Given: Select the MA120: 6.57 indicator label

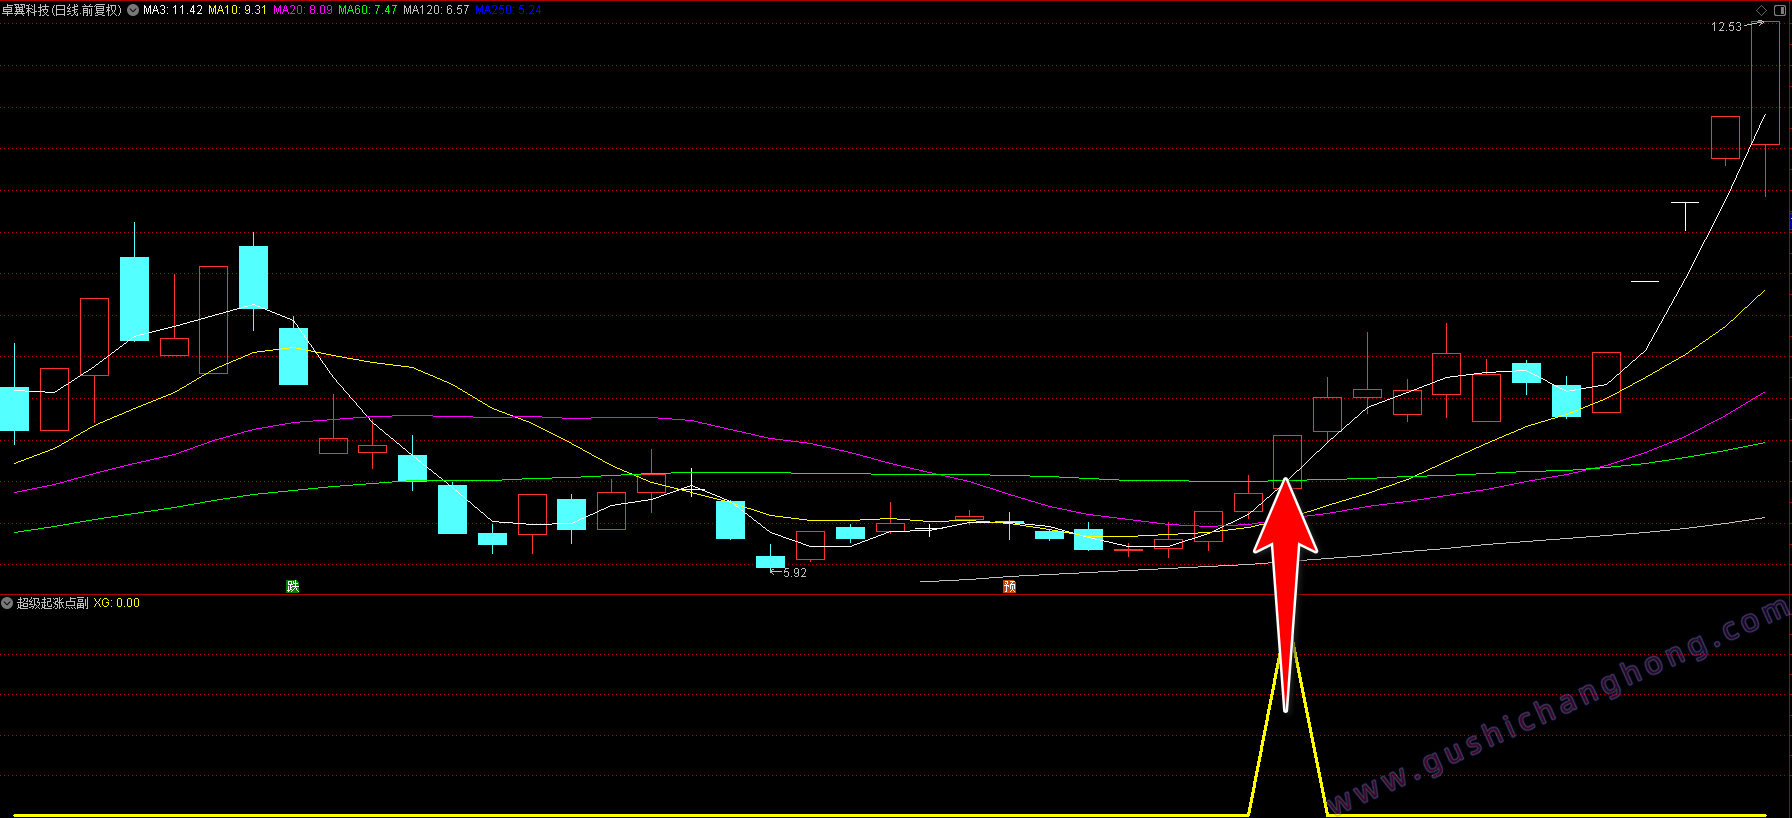Looking at the screenshot, I should pos(436,10).
